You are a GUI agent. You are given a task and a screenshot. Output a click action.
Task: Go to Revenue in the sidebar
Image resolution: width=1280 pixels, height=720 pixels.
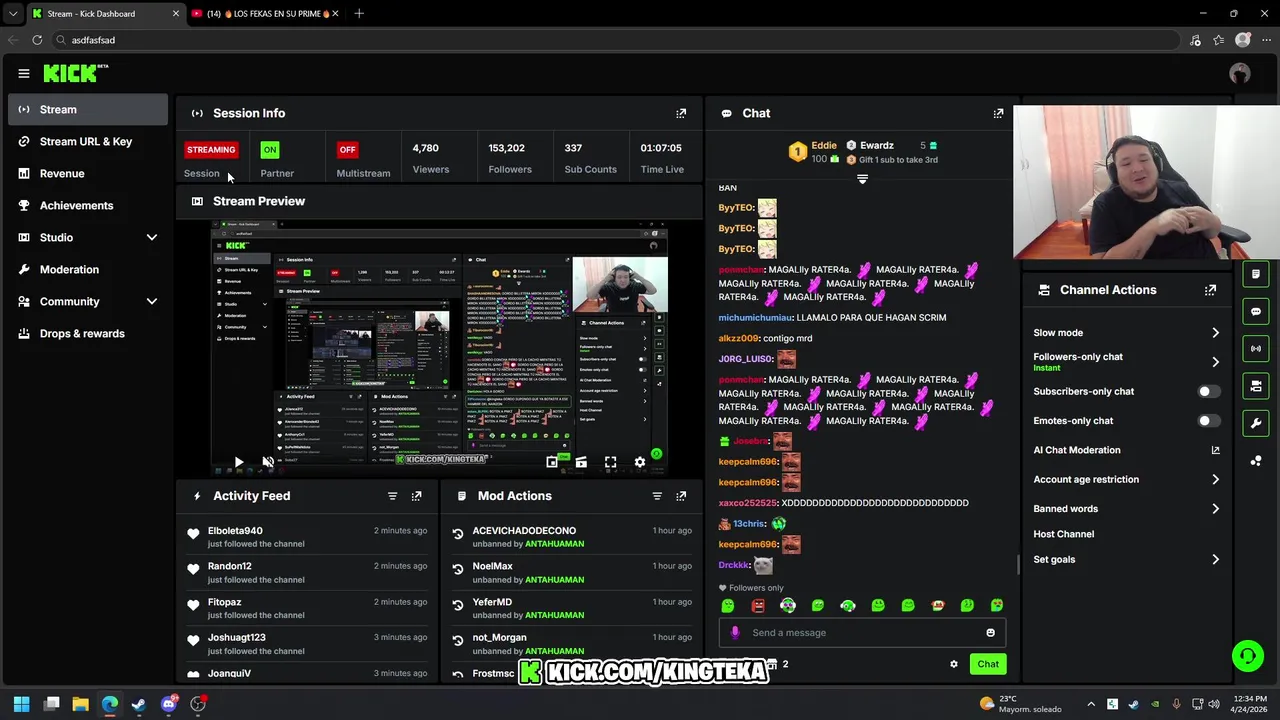tap(88, 174)
